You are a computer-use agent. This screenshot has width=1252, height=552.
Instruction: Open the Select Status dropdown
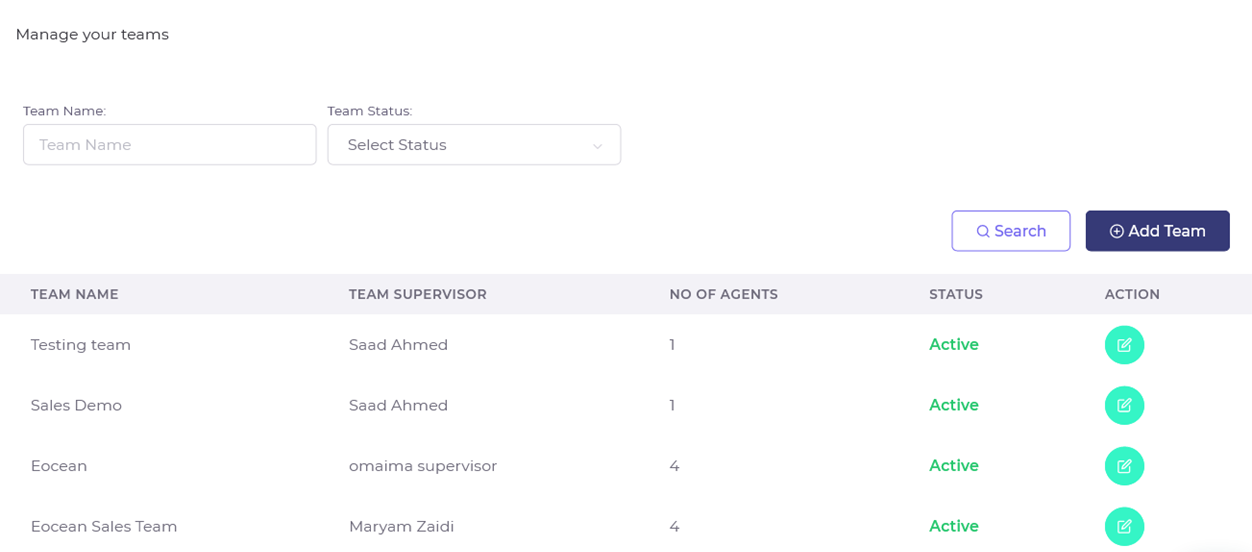pyautogui.click(x=473, y=145)
